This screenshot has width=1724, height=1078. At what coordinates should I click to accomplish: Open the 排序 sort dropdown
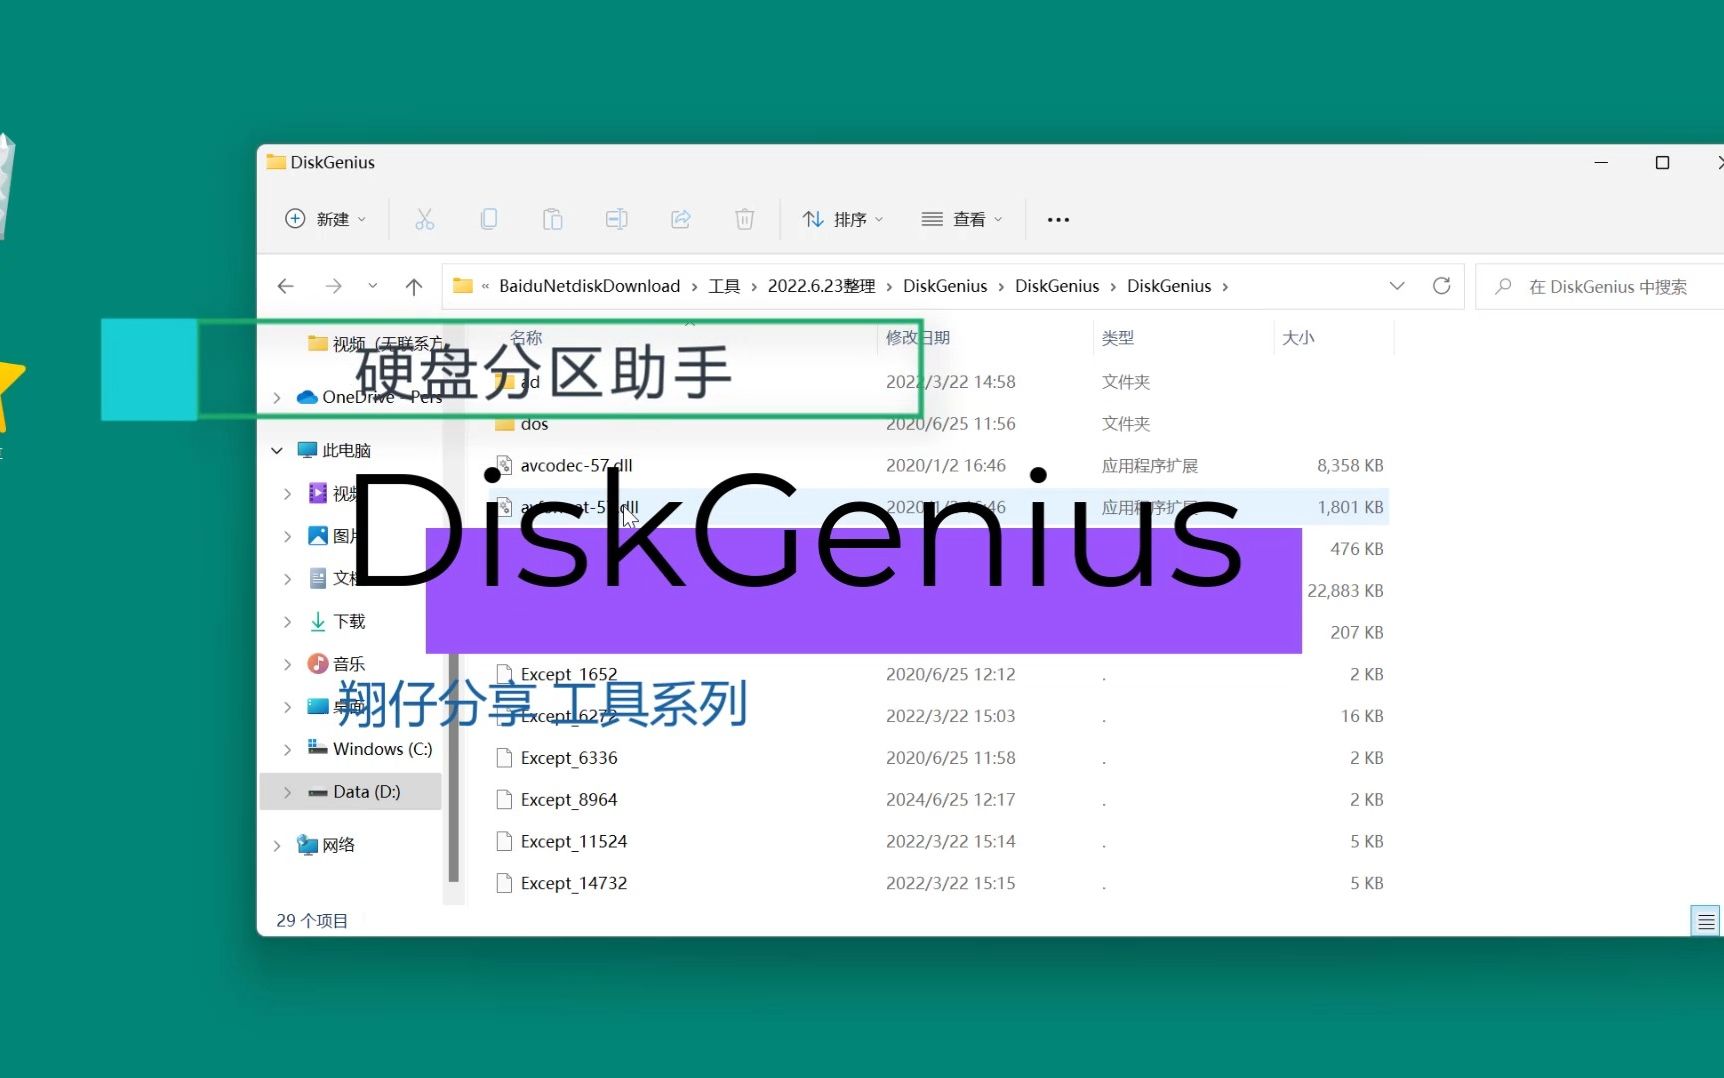(843, 219)
